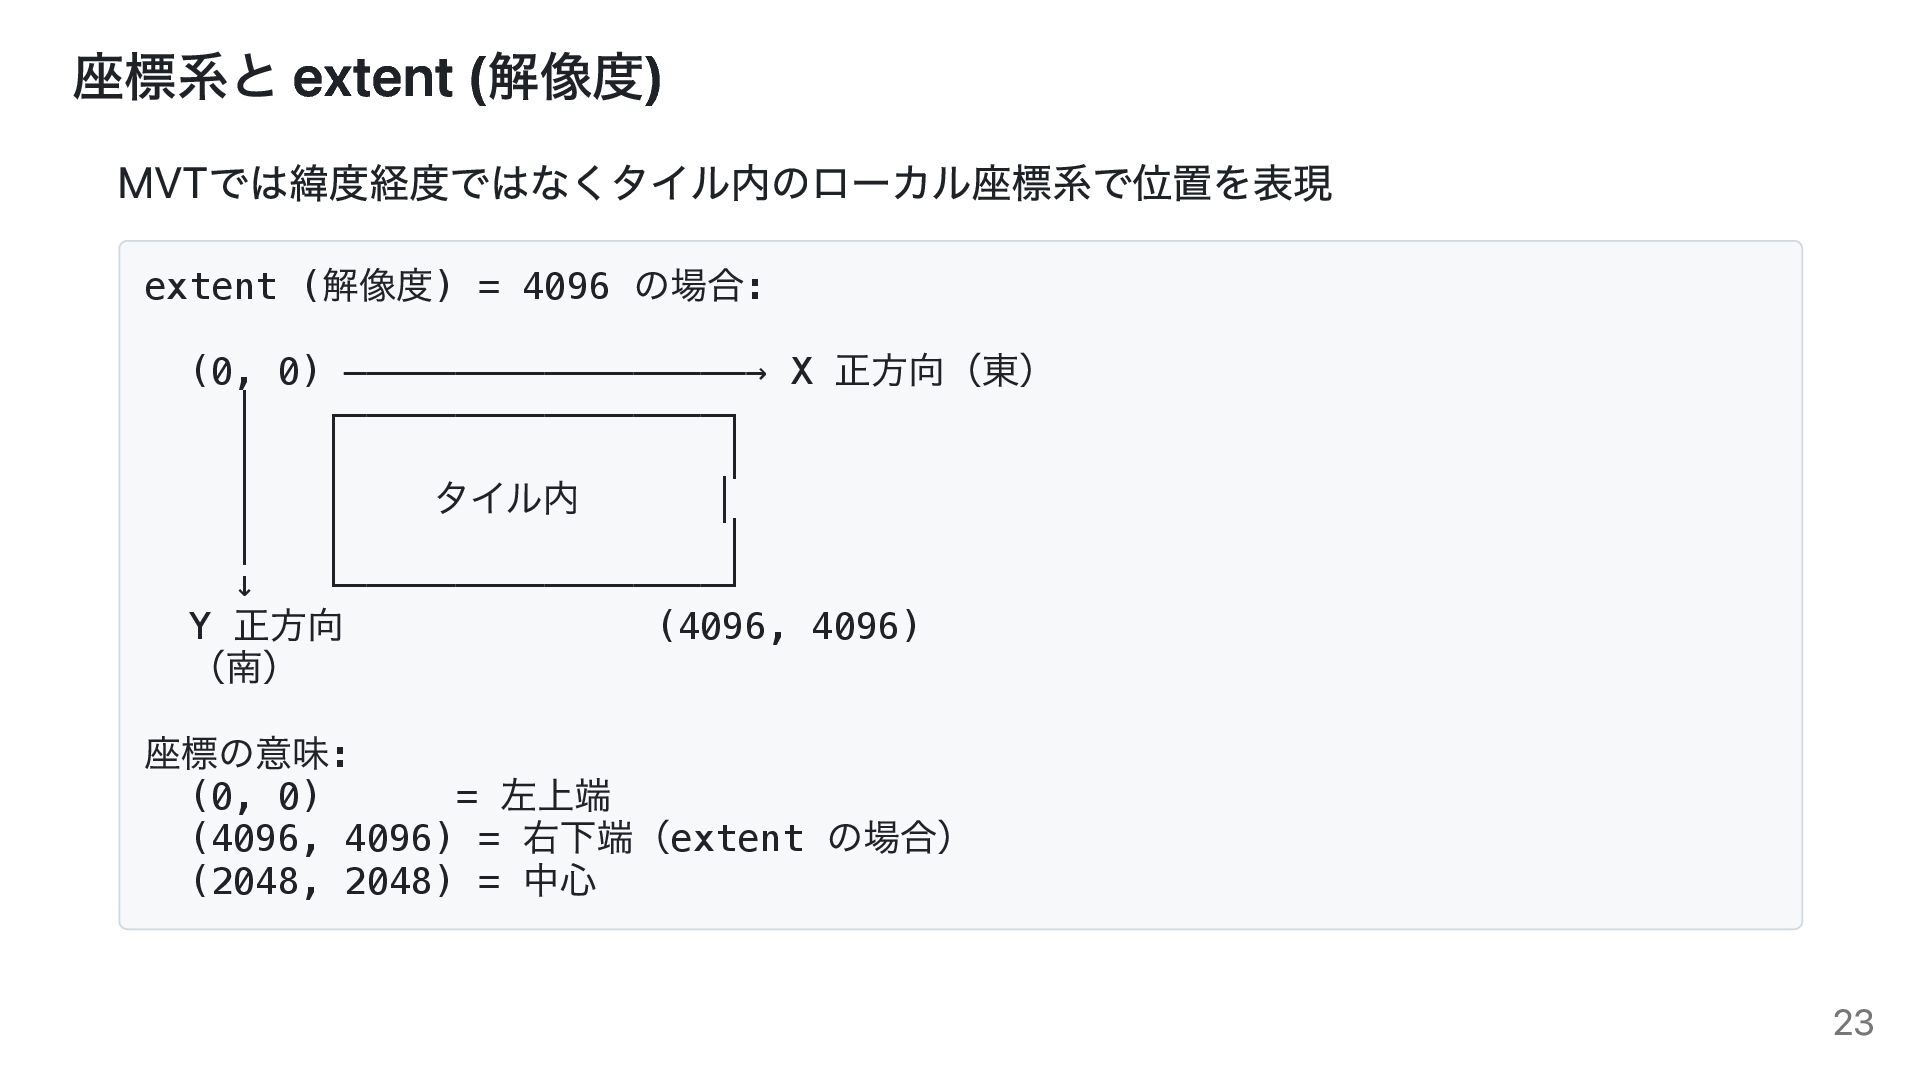The width and height of the screenshot is (1920, 1080).
Task: Click the "左上端" text in the list
Action: point(555,797)
